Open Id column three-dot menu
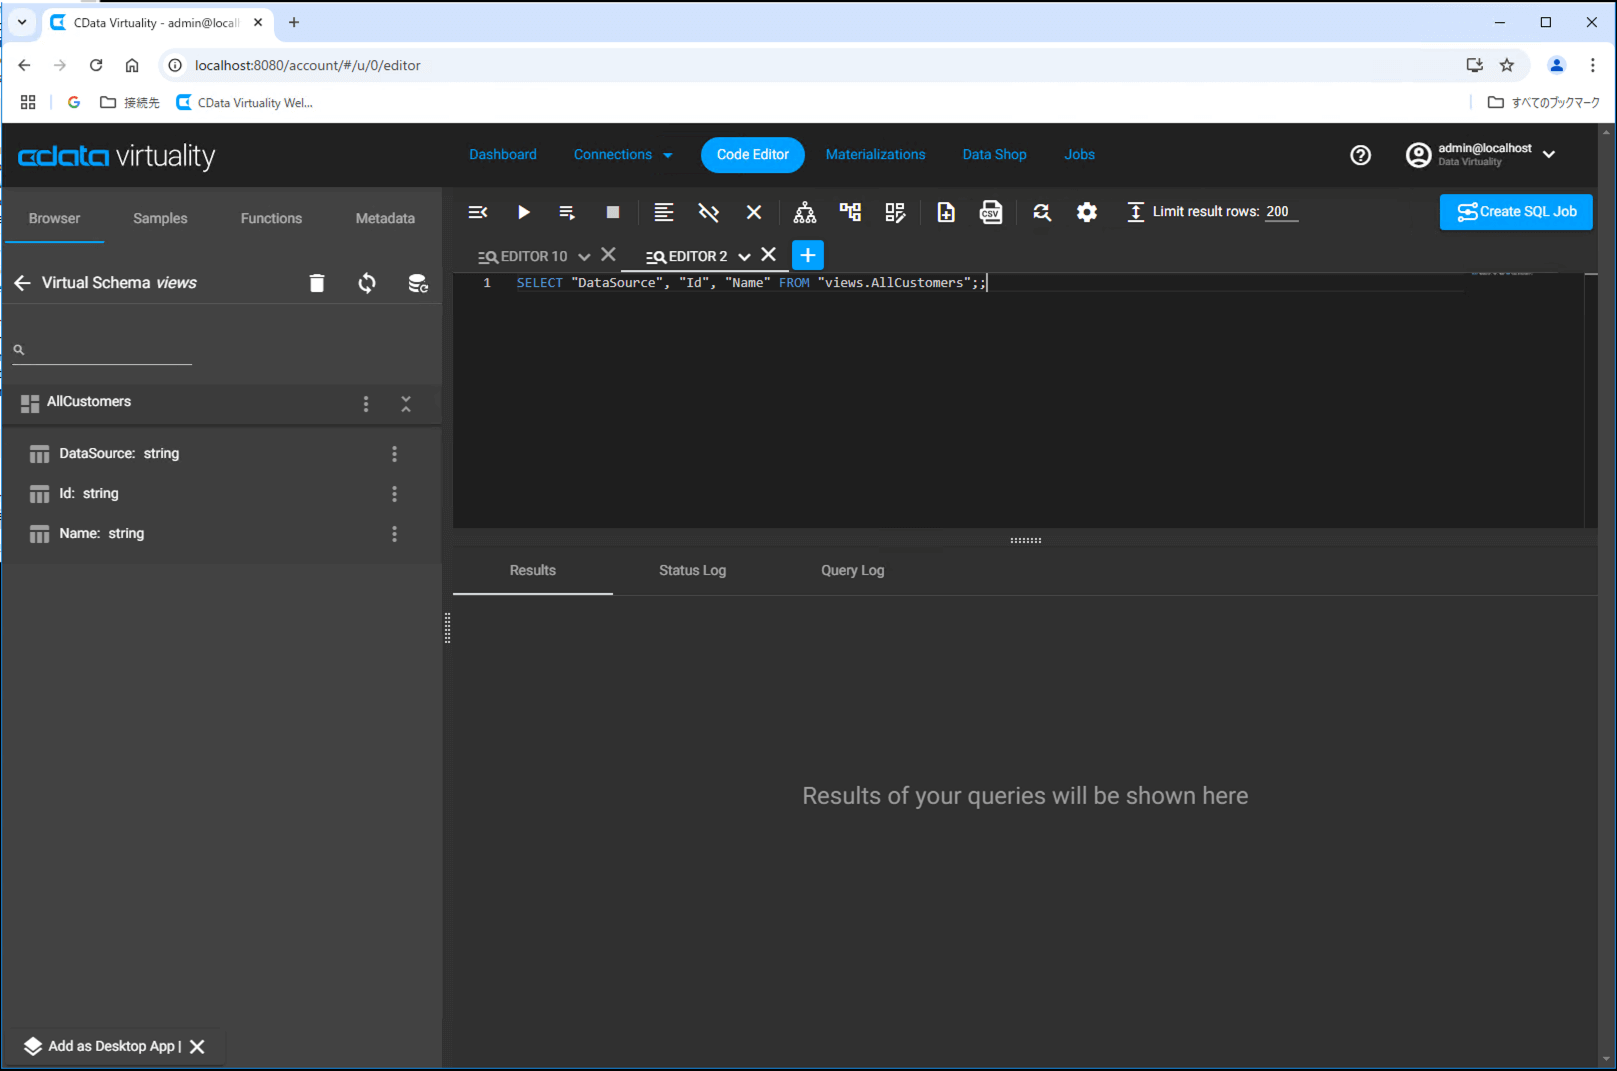The image size is (1617, 1071). point(394,494)
